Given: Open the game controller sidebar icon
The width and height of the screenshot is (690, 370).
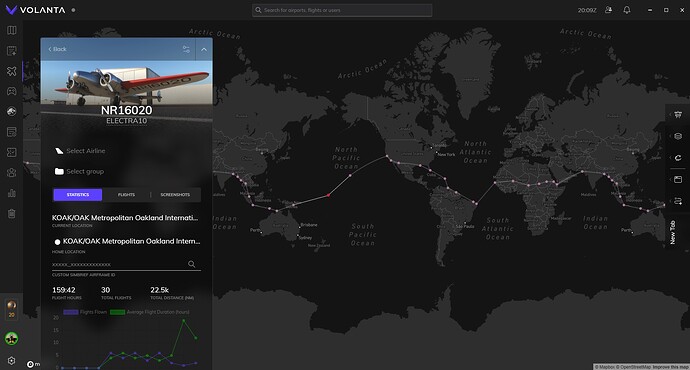Looking at the screenshot, I should pyautogui.click(x=12, y=91).
